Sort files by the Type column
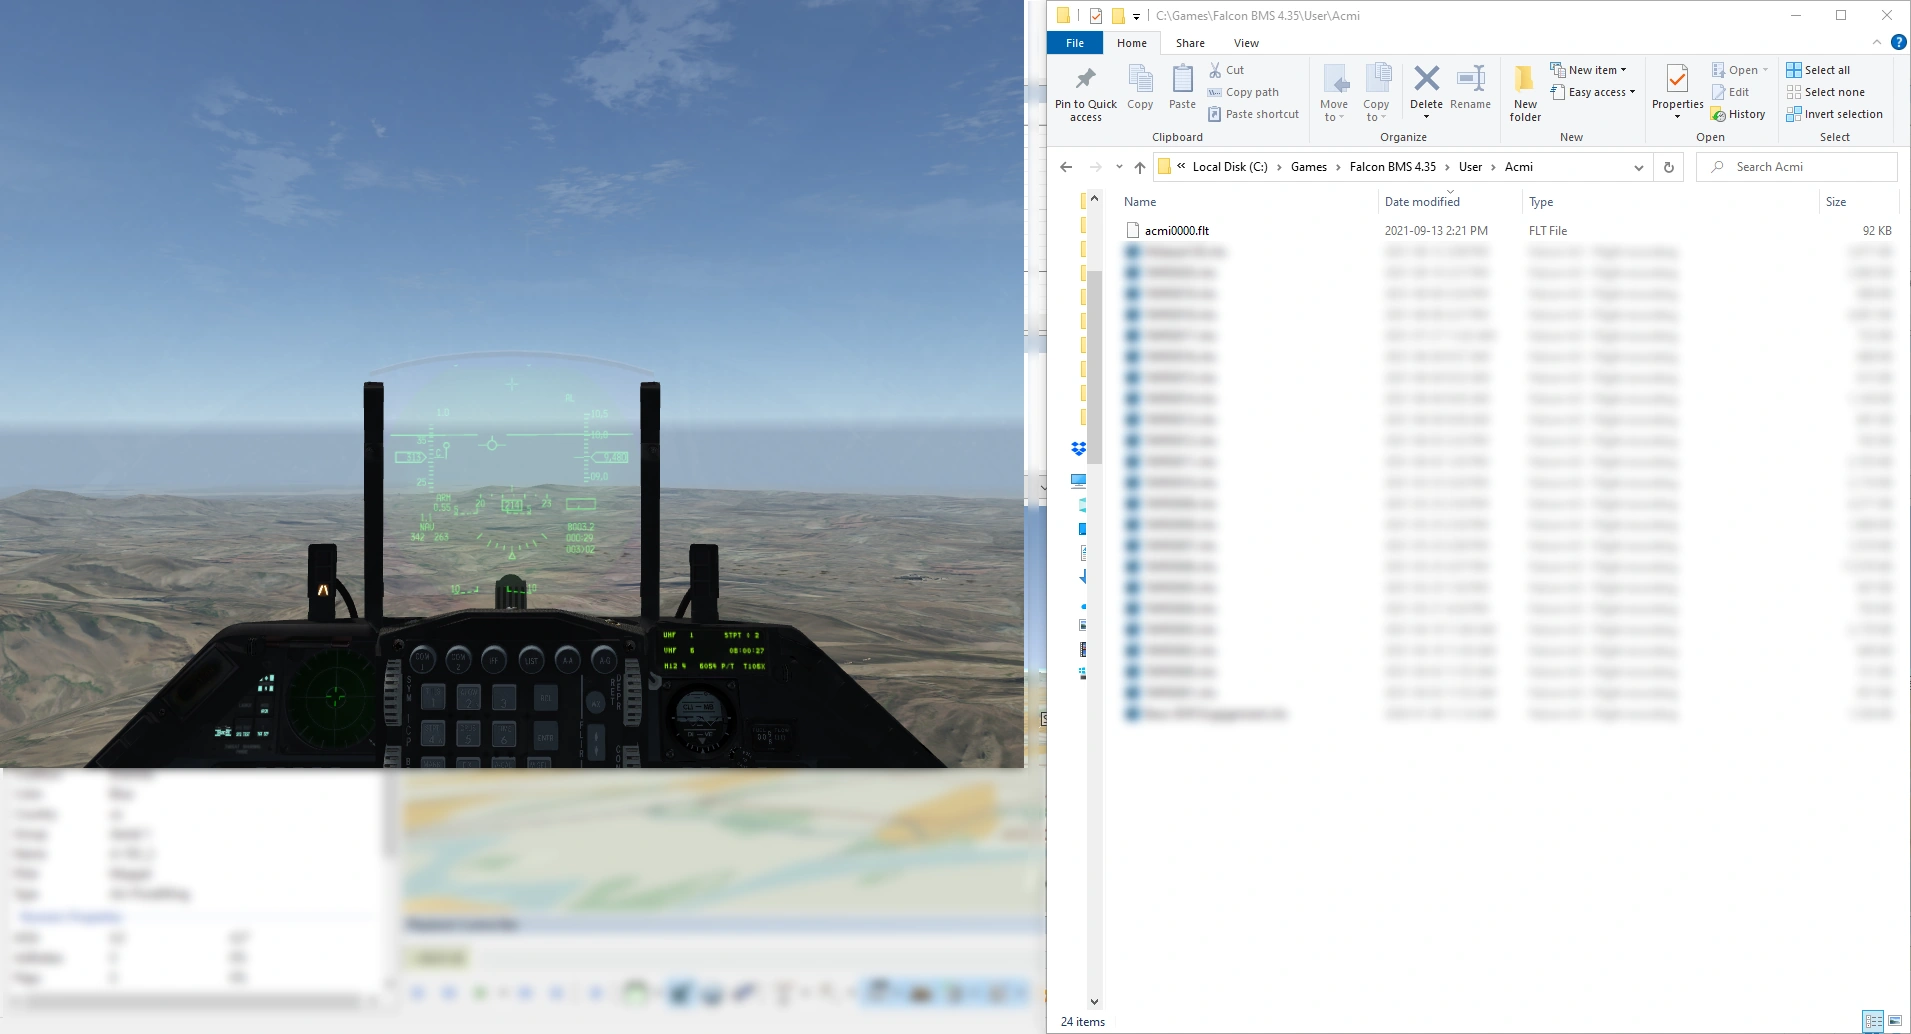 click(1670, 202)
